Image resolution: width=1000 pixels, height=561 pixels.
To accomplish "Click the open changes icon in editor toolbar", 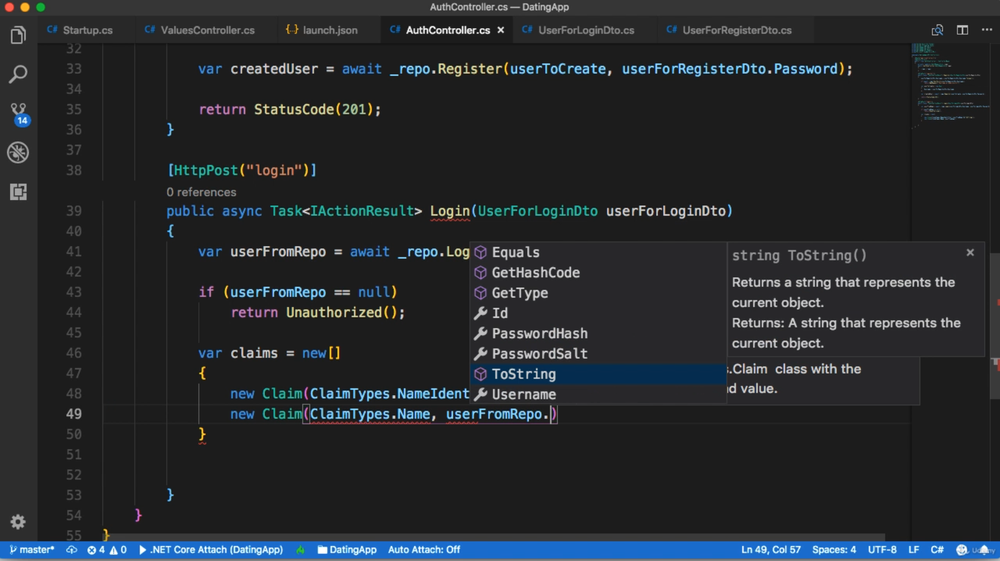I will pyautogui.click(x=937, y=30).
